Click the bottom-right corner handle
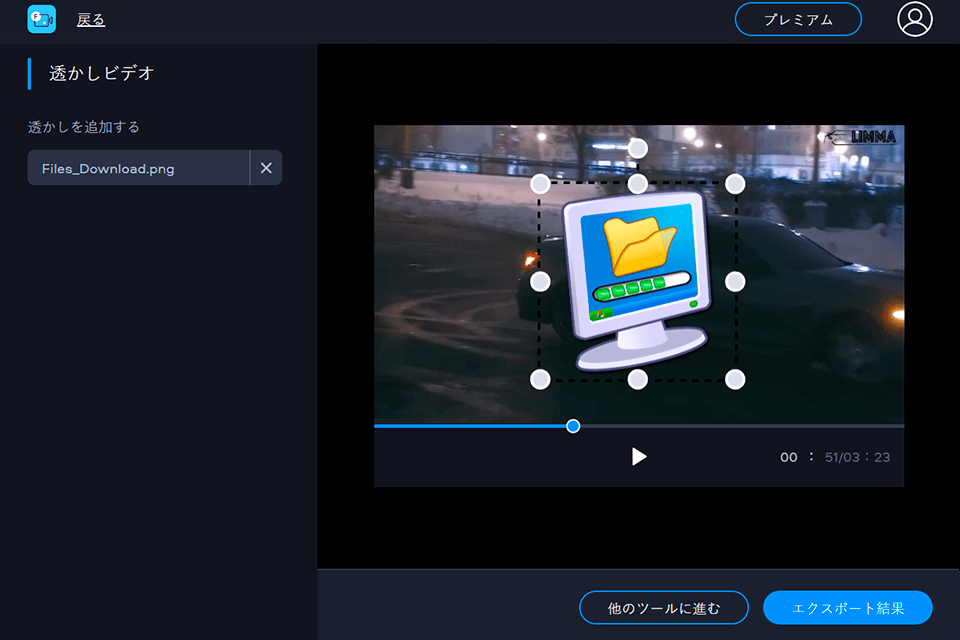This screenshot has height=640, width=960. coord(735,378)
